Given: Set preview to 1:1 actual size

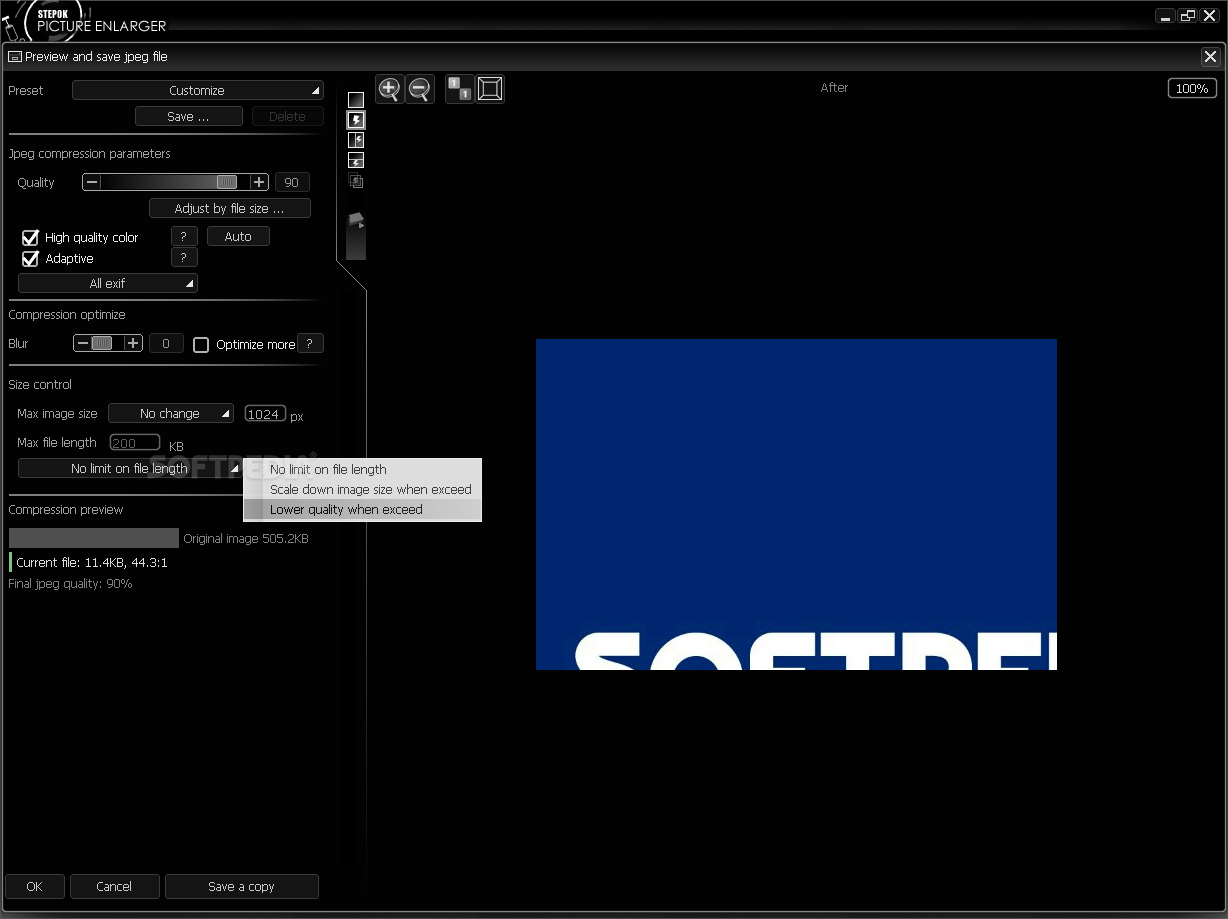Looking at the screenshot, I should tap(460, 89).
